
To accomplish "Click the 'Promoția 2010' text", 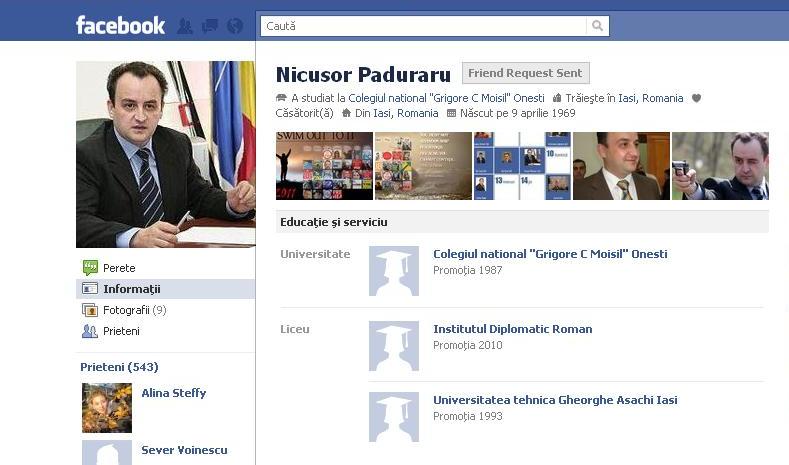I will pyautogui.click(x=468, y=345).
